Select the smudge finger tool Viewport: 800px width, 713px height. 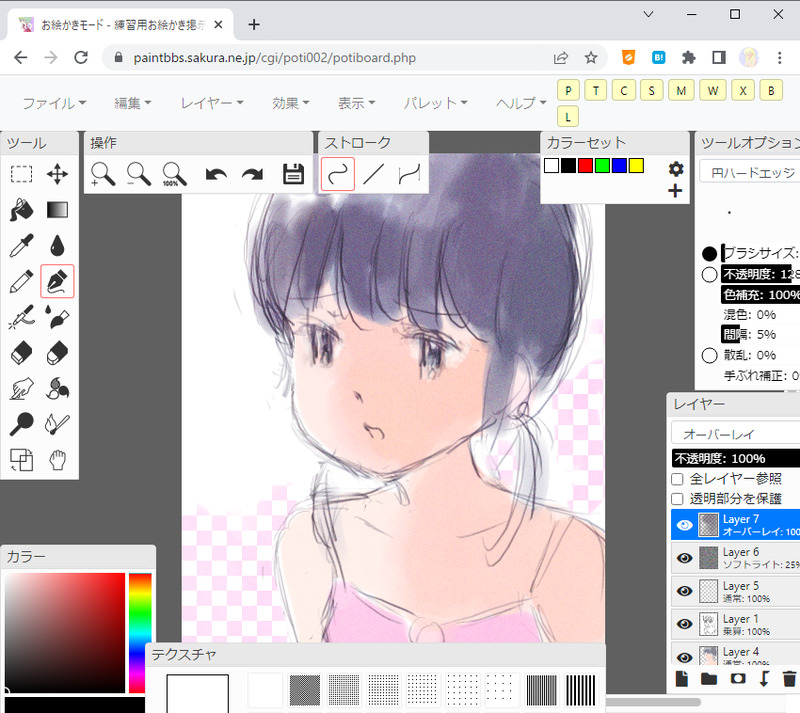pyautogui.click(x=21, y=388)
